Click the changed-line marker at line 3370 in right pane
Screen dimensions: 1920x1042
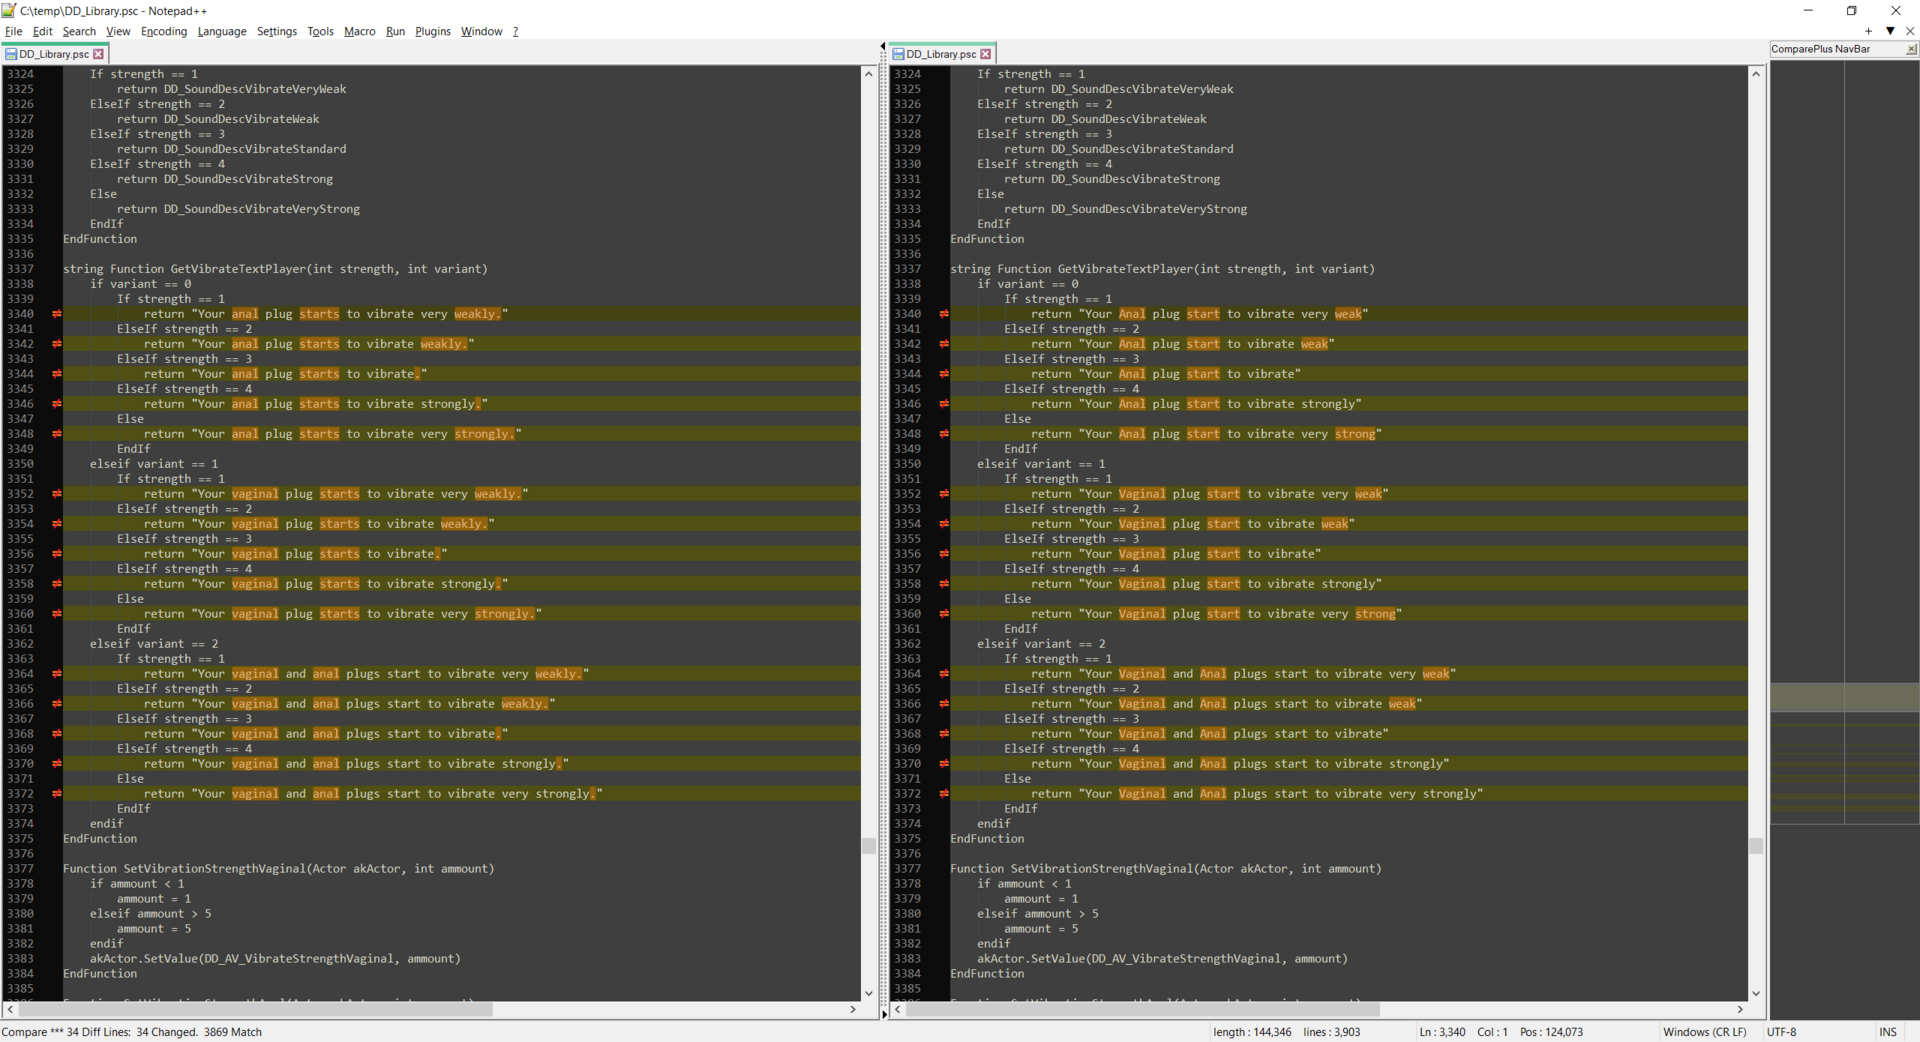point(944,764)
